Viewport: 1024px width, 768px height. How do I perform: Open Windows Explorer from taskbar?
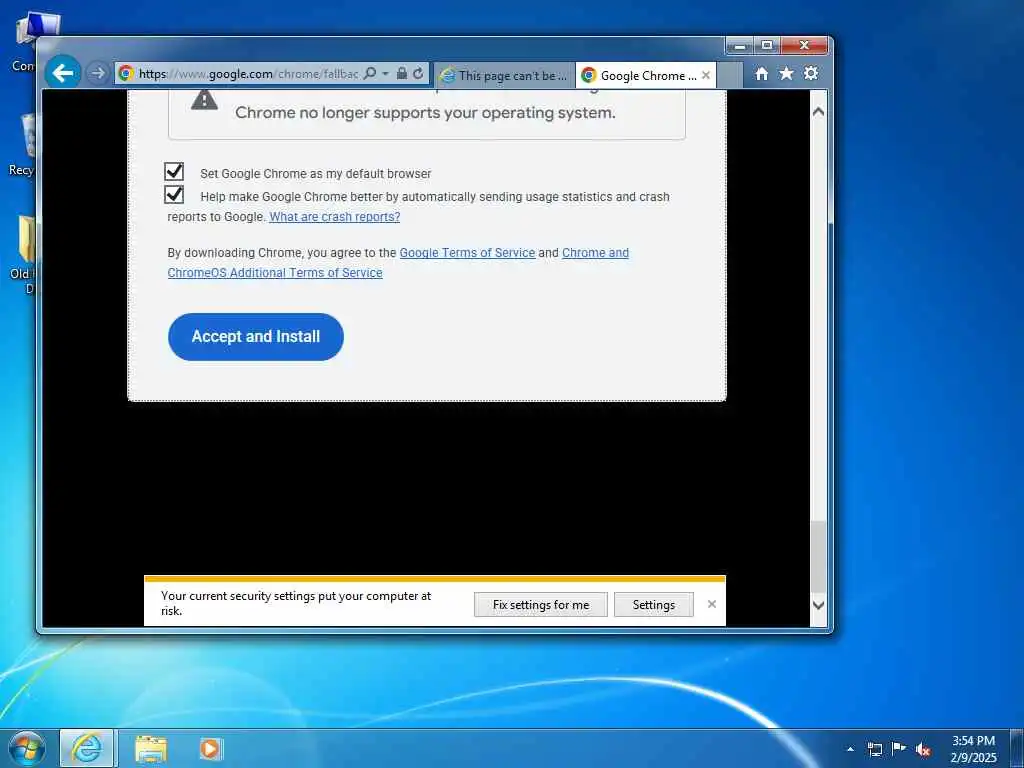[x=151, y=749]
